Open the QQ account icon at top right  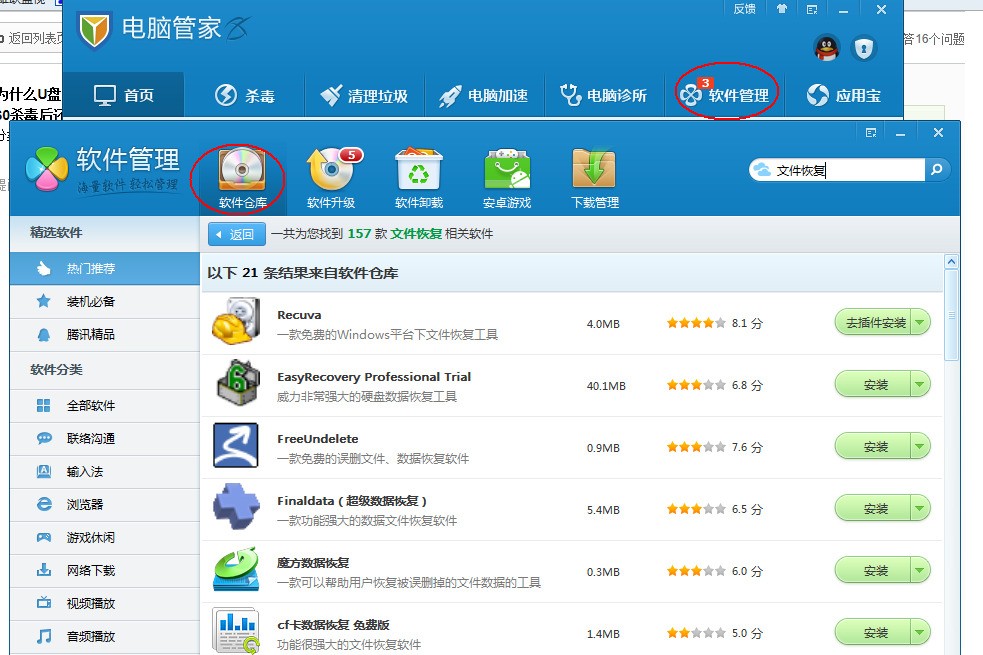pos(827,48)
